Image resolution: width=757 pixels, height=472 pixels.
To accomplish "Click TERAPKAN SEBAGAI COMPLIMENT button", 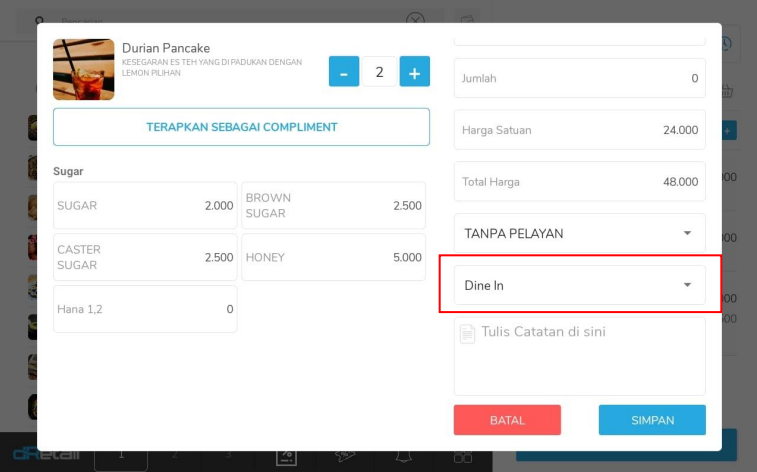I will (x=241, y=127).
